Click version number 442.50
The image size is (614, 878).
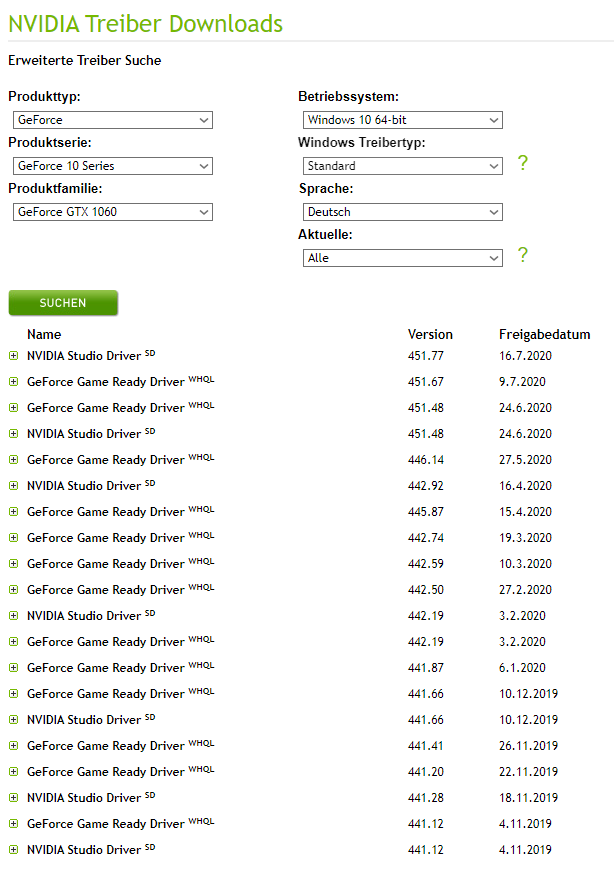point(425,590)
